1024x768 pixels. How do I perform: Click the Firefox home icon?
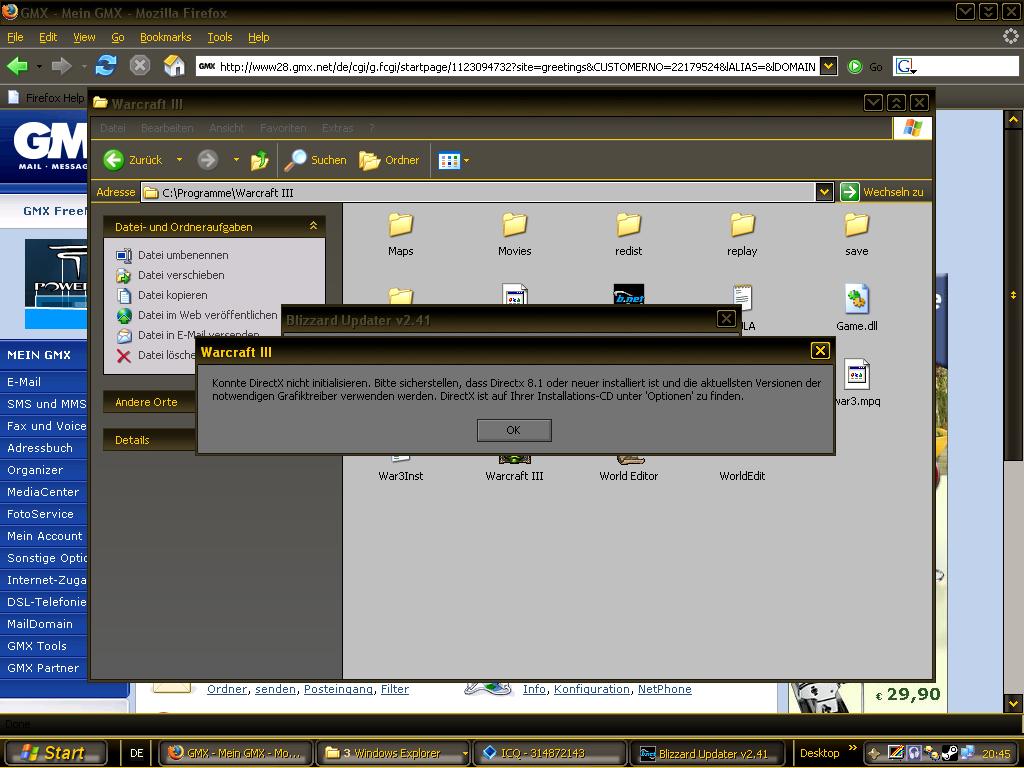click(174, 66)
